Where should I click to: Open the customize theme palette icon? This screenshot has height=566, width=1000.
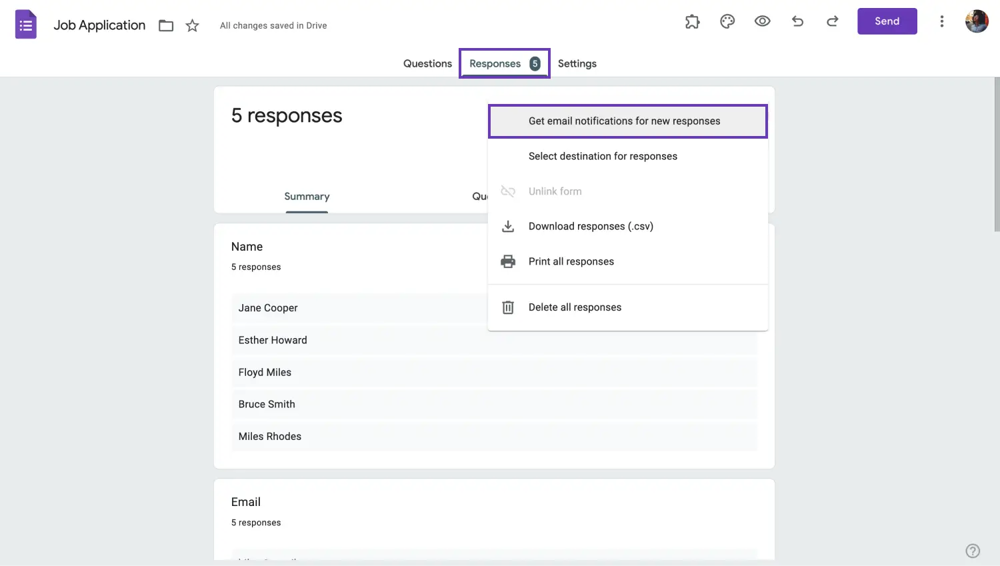727,21
